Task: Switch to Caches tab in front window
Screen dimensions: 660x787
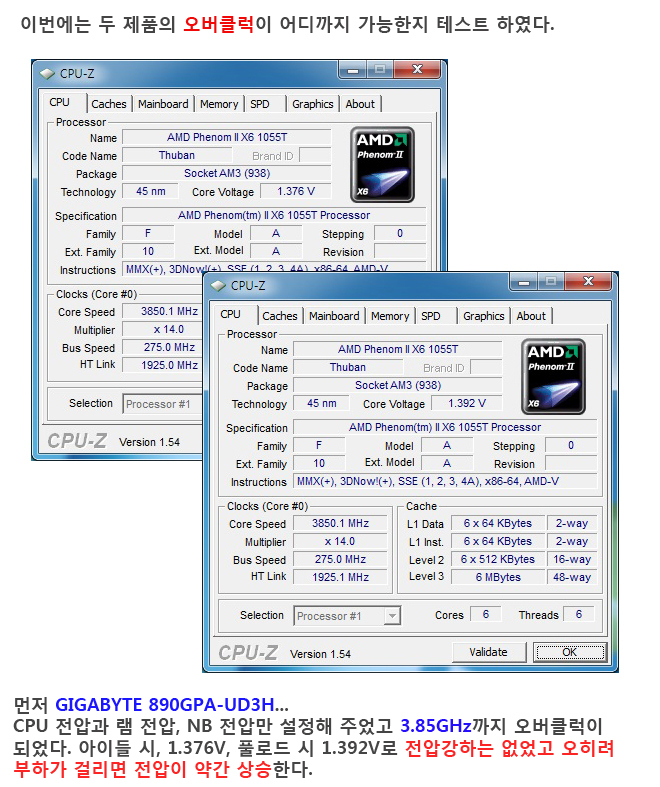Action: click(x=280, y=316)
